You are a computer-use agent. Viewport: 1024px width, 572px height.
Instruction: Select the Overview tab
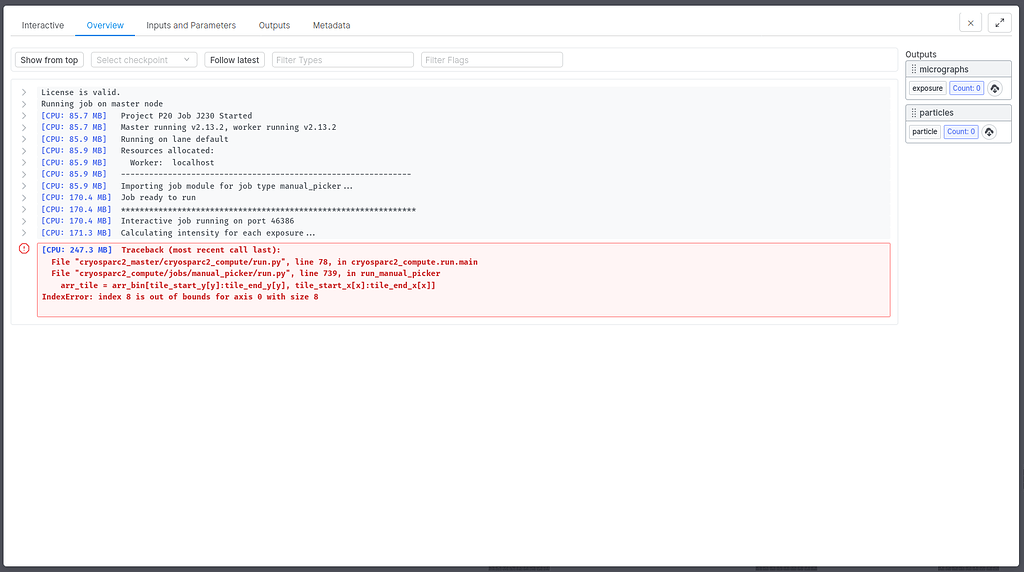pos(105,25)
